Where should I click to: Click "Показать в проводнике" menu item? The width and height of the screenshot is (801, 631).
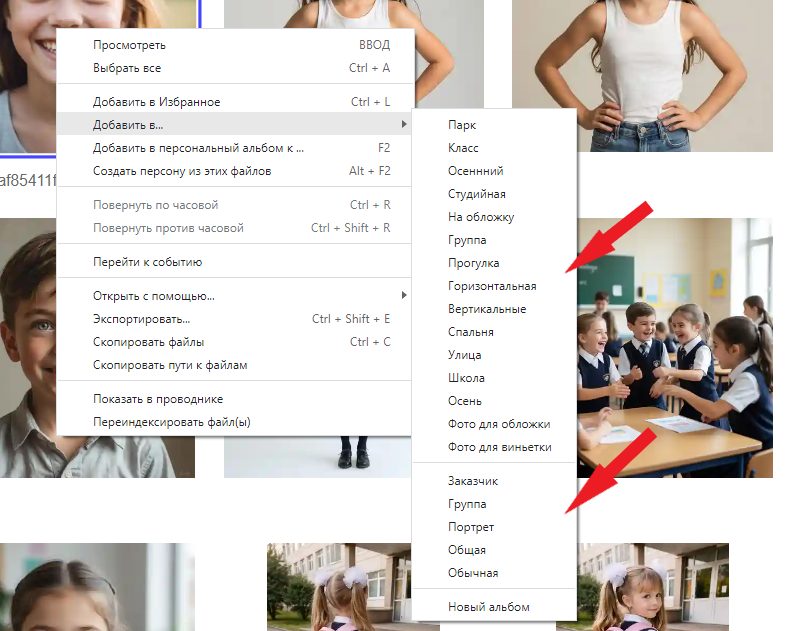(158, 399)
